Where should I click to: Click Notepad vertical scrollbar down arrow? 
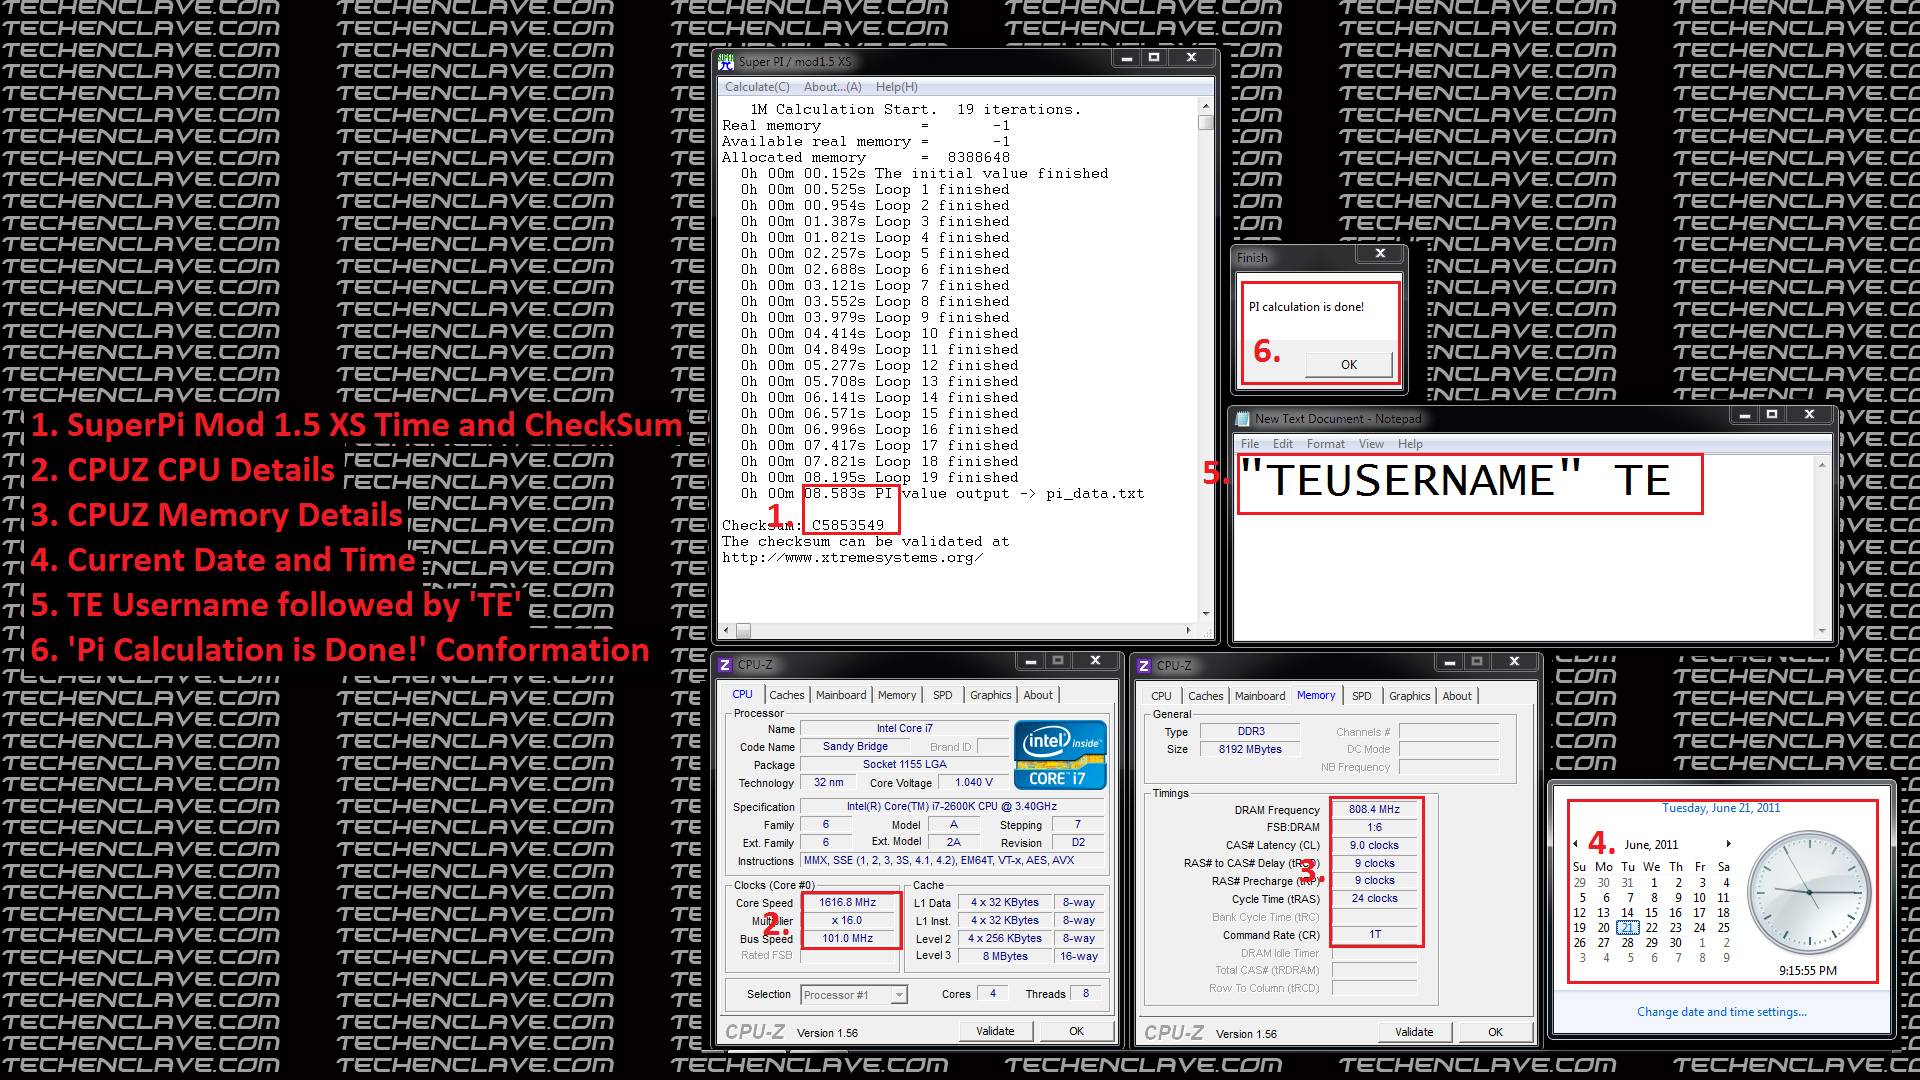(1822, 630)
